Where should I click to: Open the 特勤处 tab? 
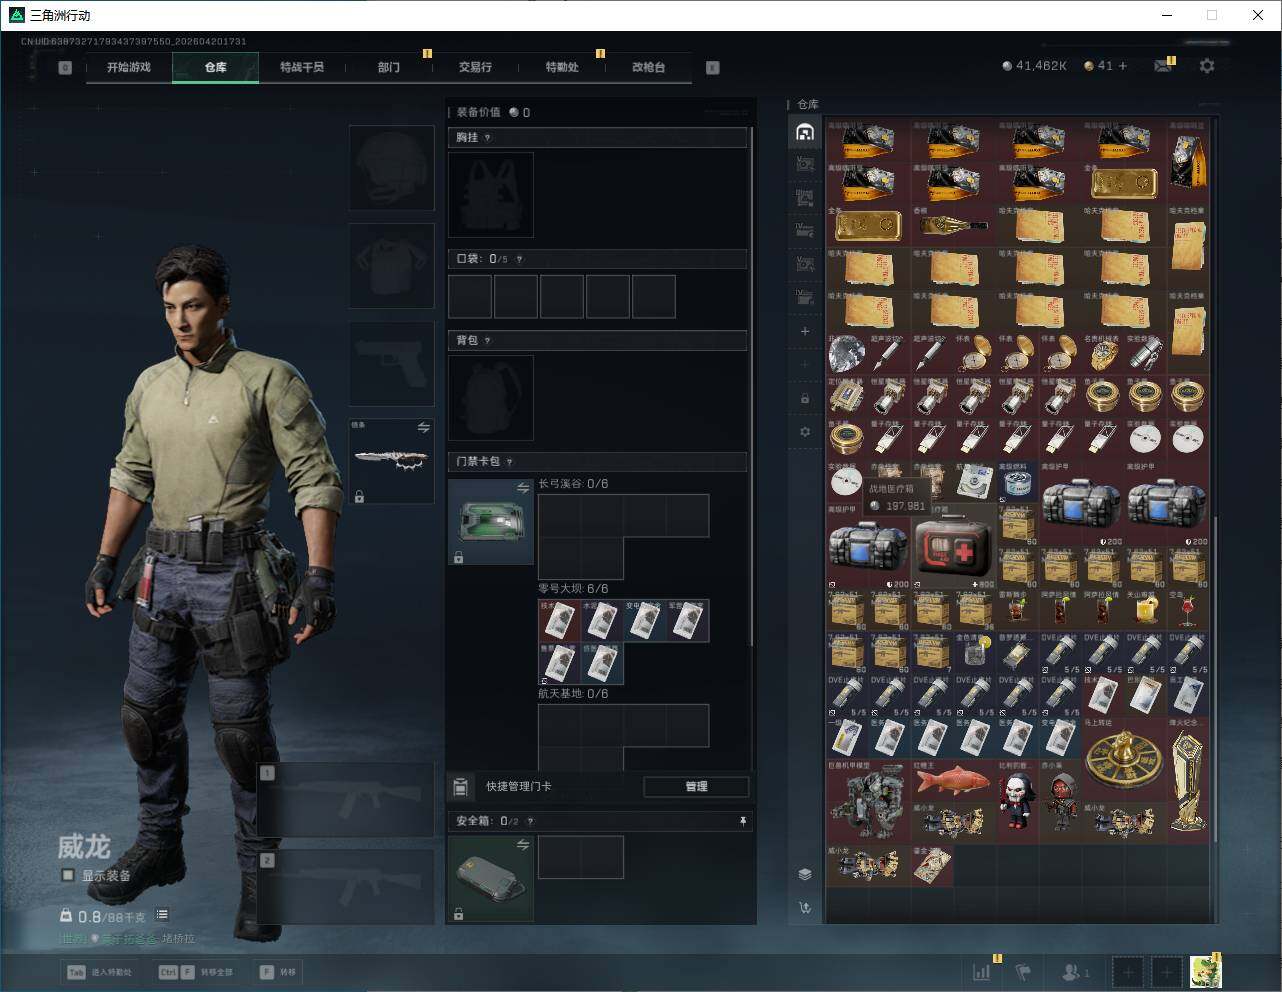[x=562, y=67]
